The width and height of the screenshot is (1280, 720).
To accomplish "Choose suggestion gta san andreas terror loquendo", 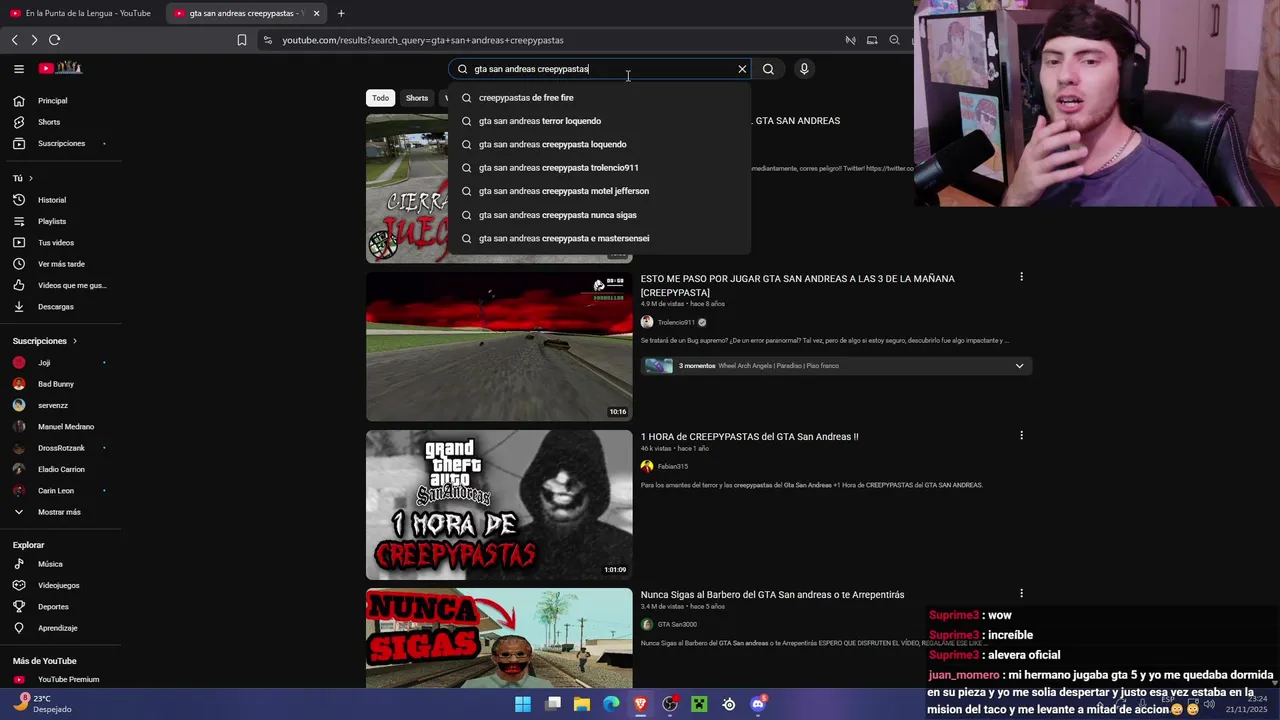I will tap(600, 121).
